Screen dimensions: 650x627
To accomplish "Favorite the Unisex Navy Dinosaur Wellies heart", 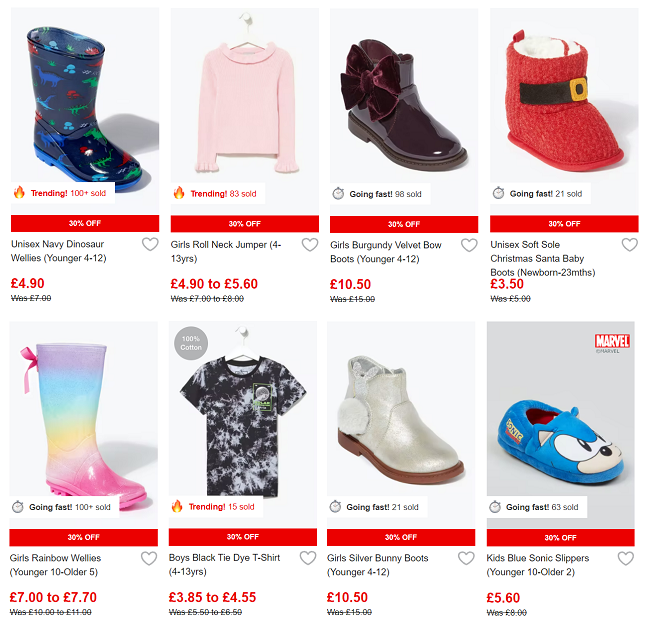I will [150, 244].
